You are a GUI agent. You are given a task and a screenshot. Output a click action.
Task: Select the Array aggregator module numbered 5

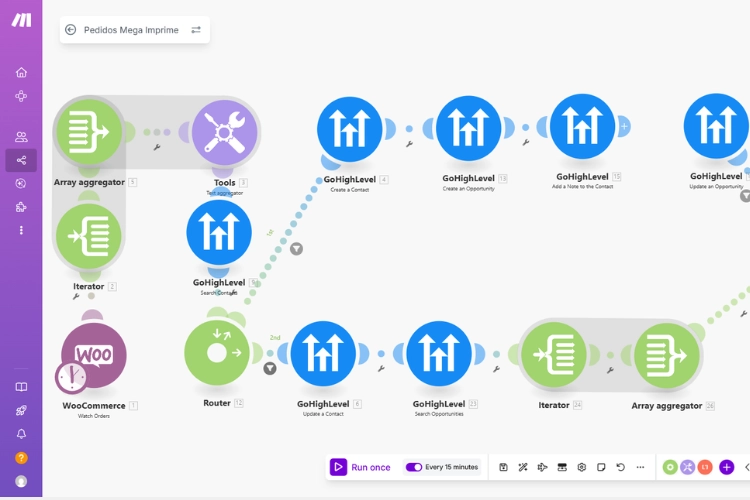pos(89,132)
